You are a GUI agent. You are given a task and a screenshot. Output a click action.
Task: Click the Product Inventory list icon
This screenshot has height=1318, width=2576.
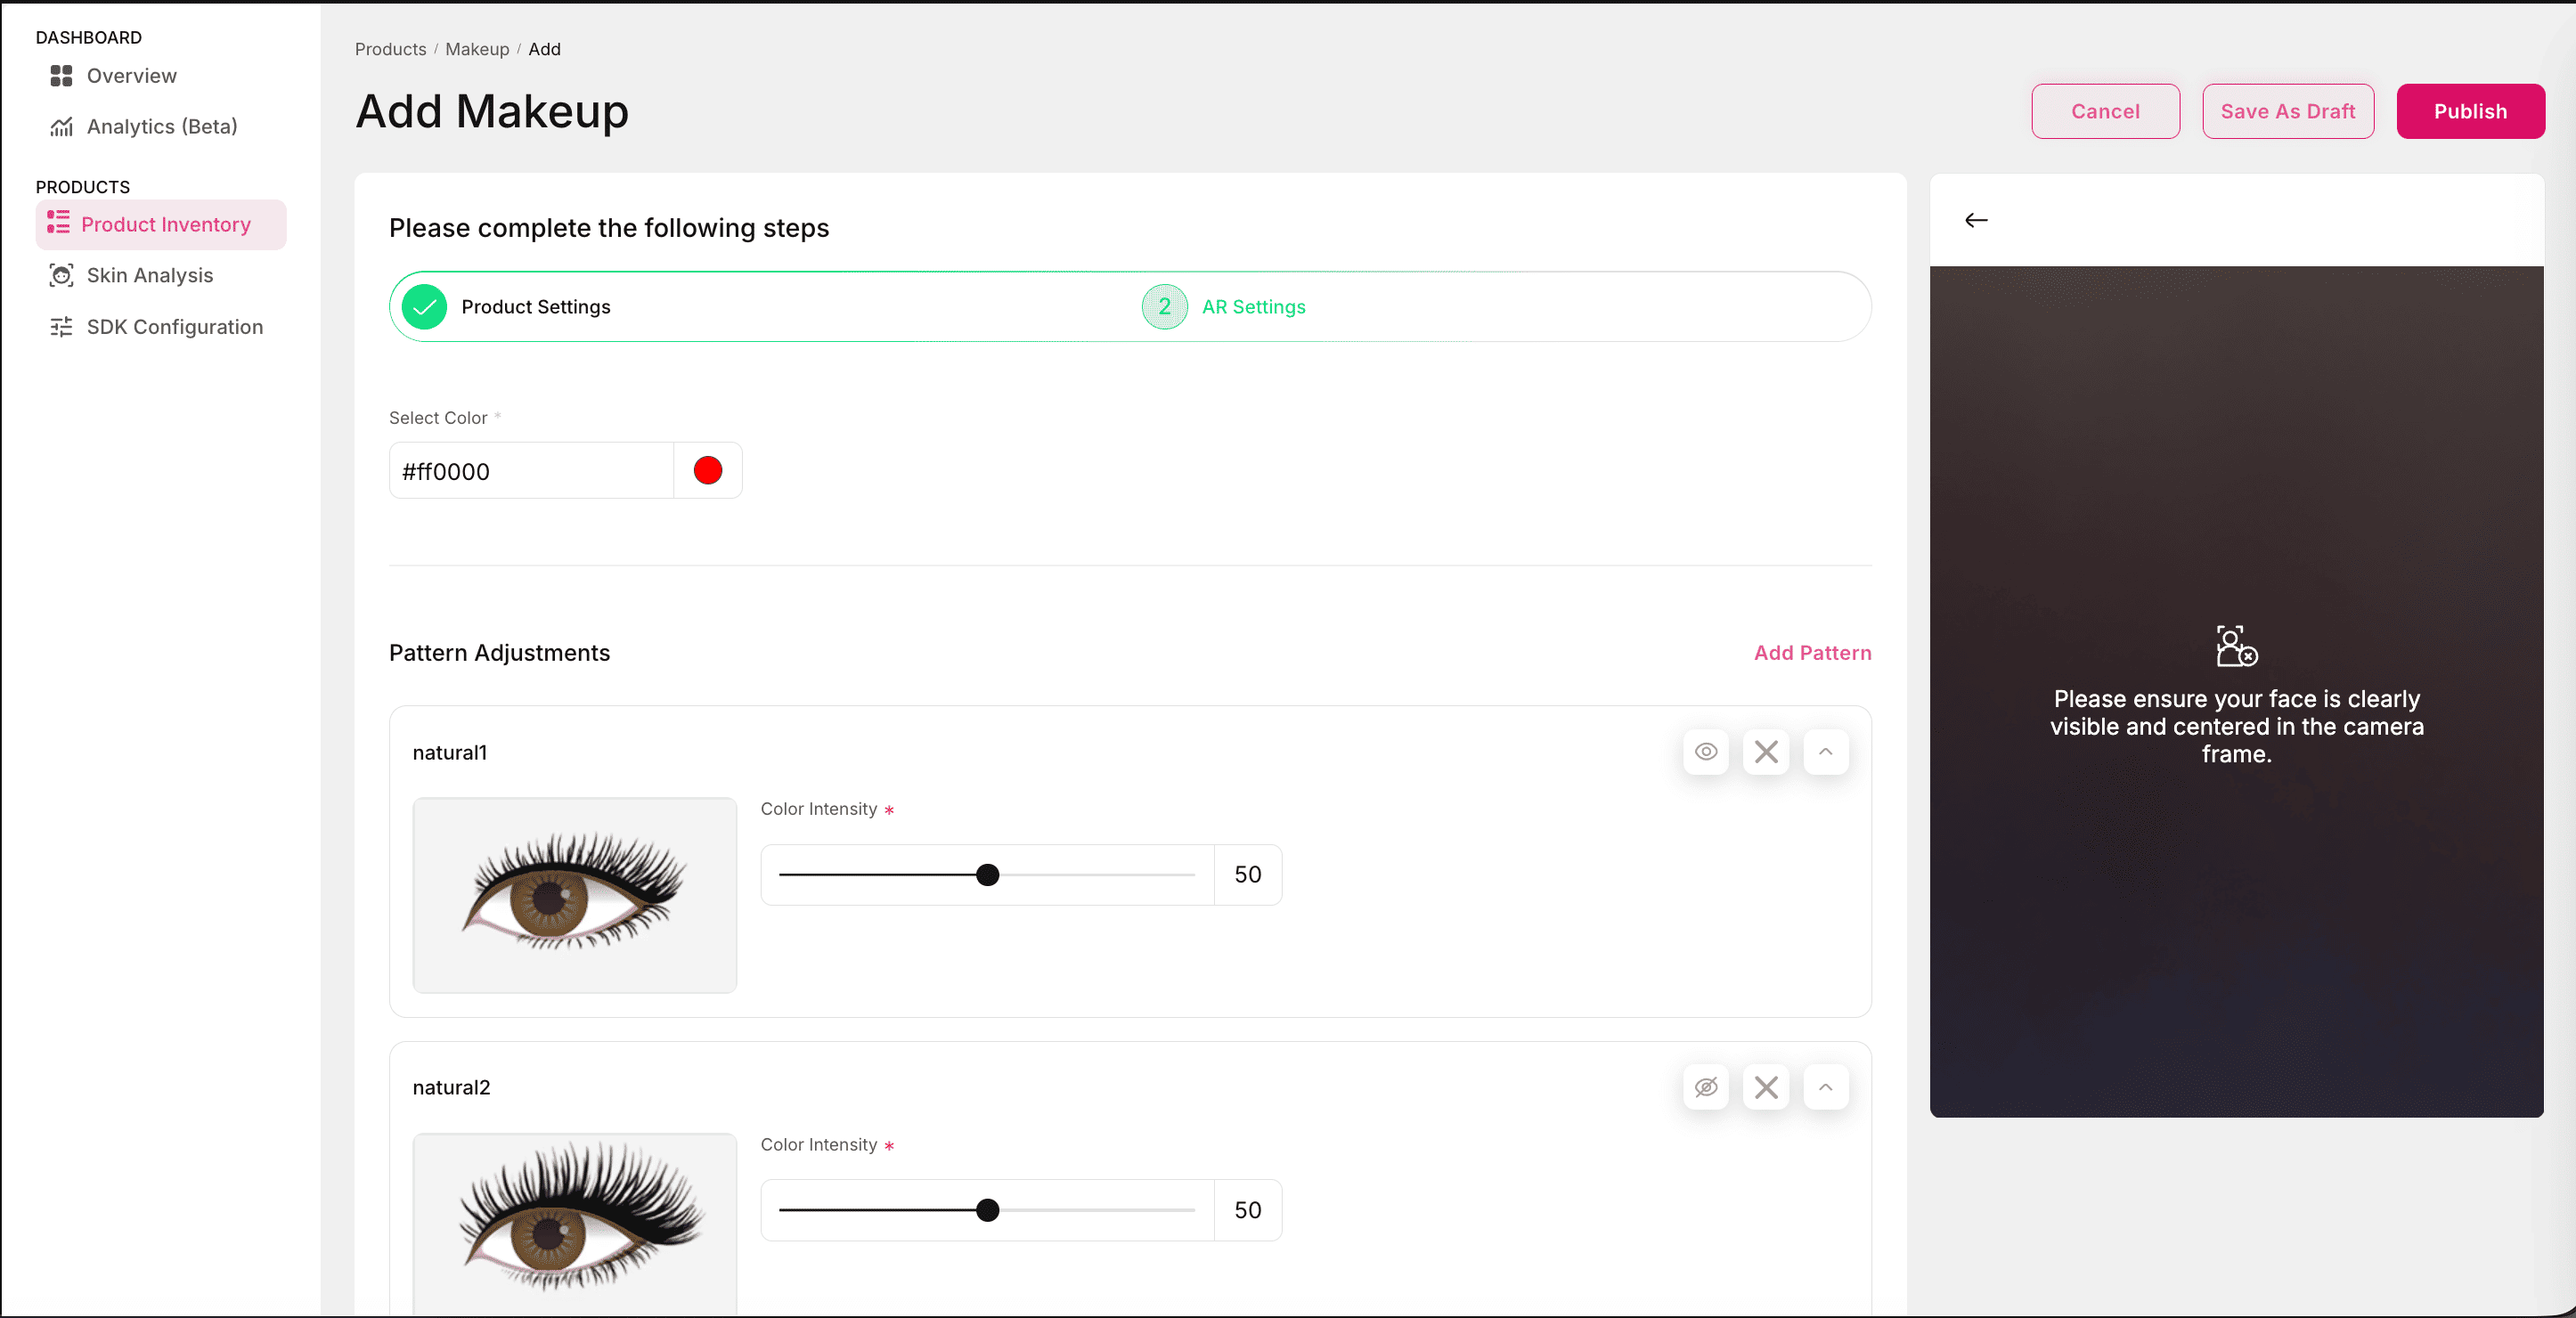tap(58, 223)
